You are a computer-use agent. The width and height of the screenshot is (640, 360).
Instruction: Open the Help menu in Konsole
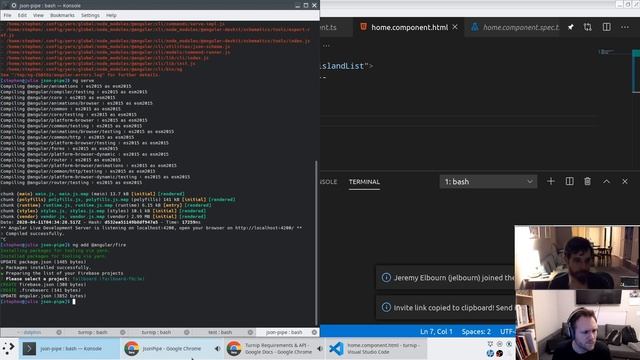point(111,15)
